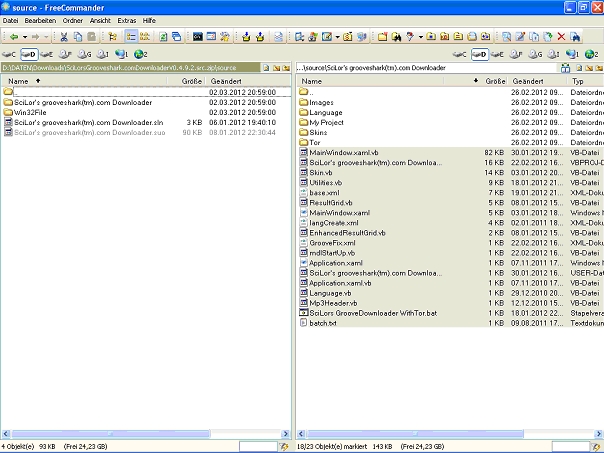This screenshot has height=453, width=604.
Task: Click the Paste toolbar icon
Action: point(92,37)
